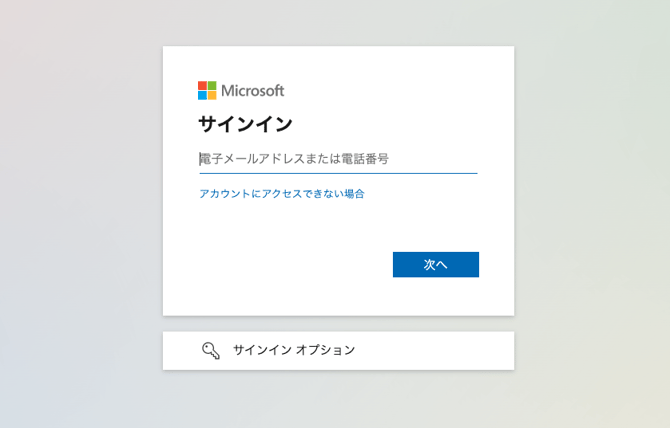Click the blue 次へ button
Image resolution: width=670 pixels, height=428 pixels.
point(436,264)
